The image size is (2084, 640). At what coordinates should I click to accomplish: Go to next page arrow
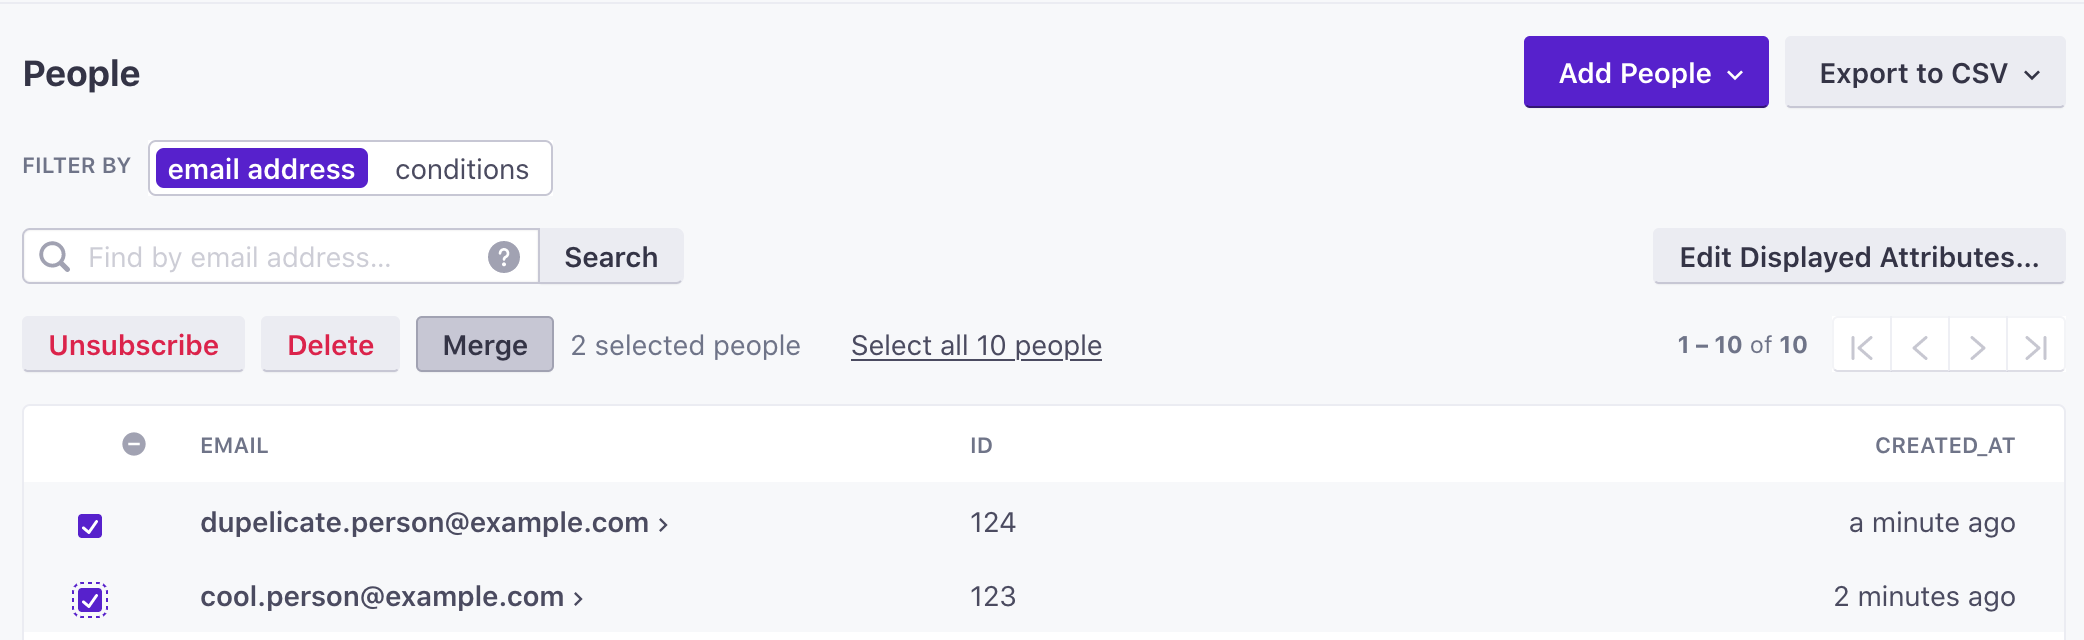click(x=1977, y=346)
